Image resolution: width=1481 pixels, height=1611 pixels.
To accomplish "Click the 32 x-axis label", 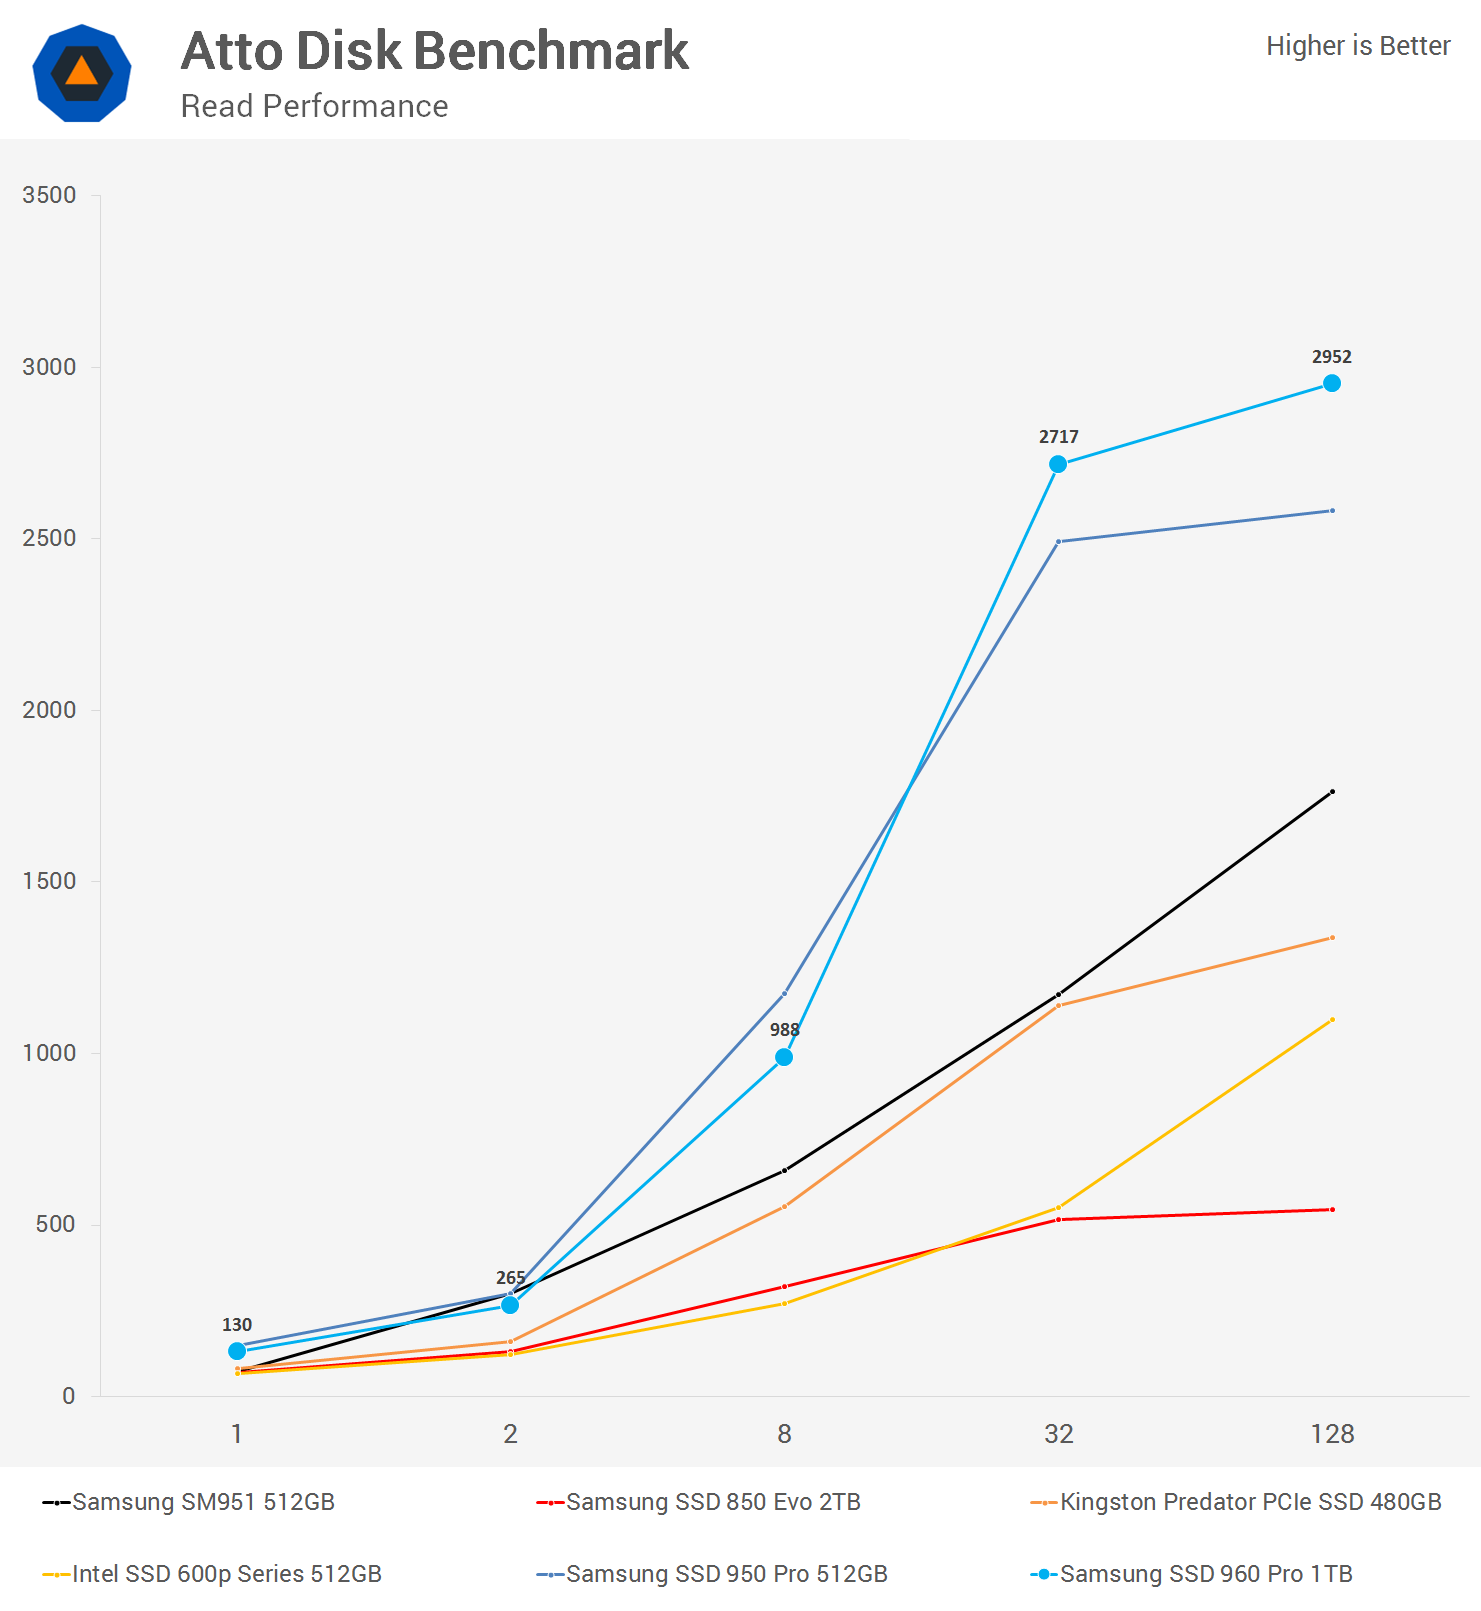I will 1058,1434.
